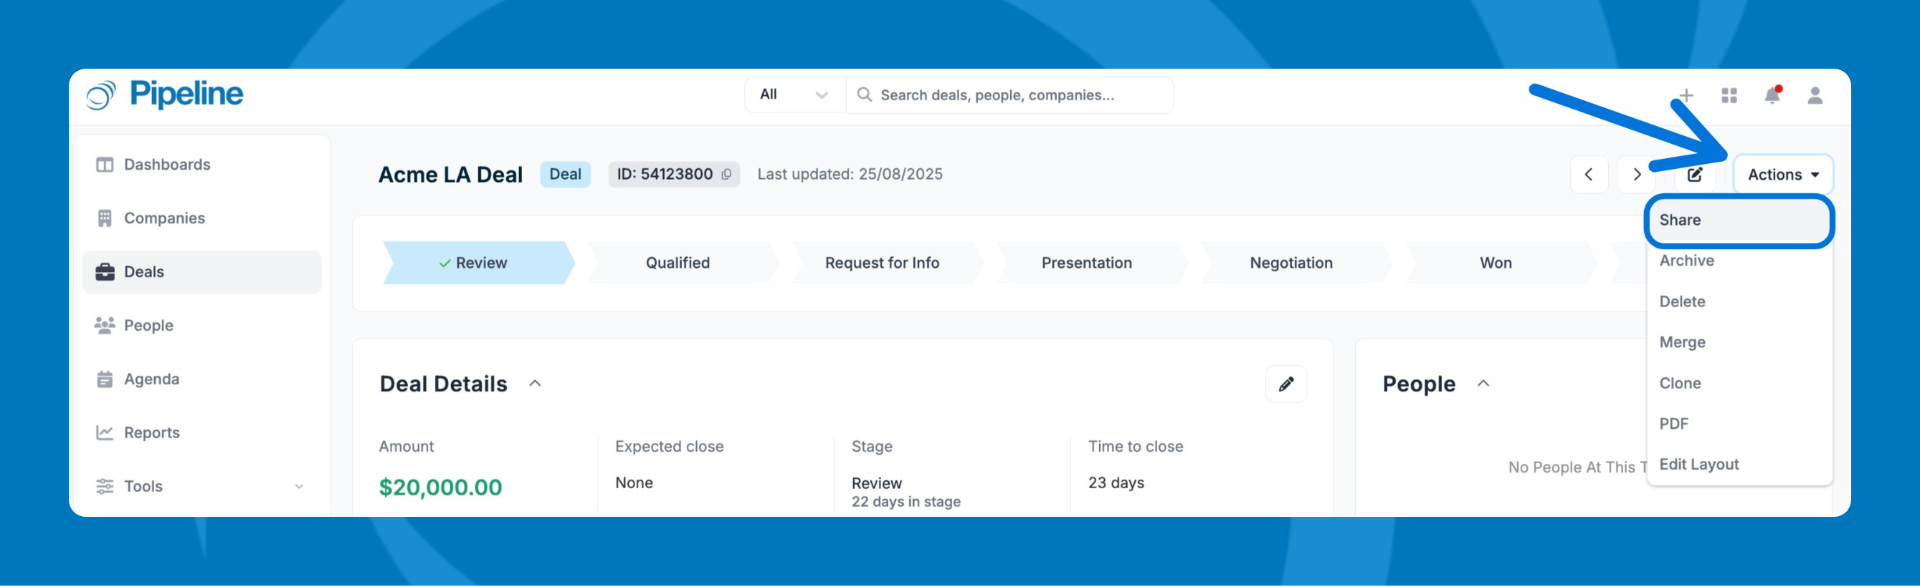The image size is (1920, 587).
Task: Click the plus icon to add new
Action: tap(1686, 96)
